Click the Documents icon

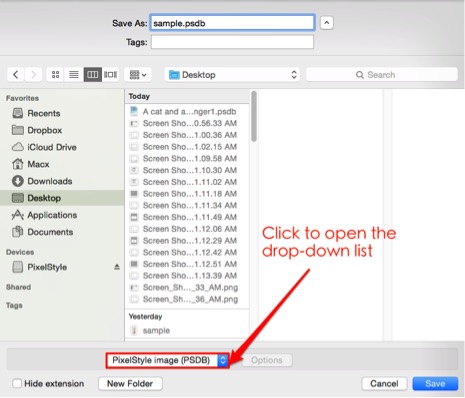tap(18, 232)
